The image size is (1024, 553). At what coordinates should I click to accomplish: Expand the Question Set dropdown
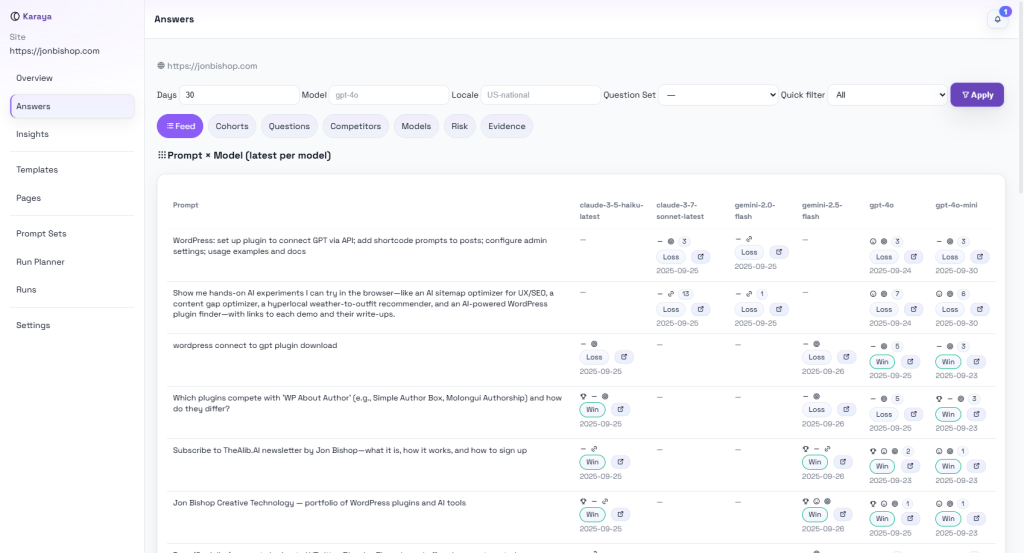(717, 95)
